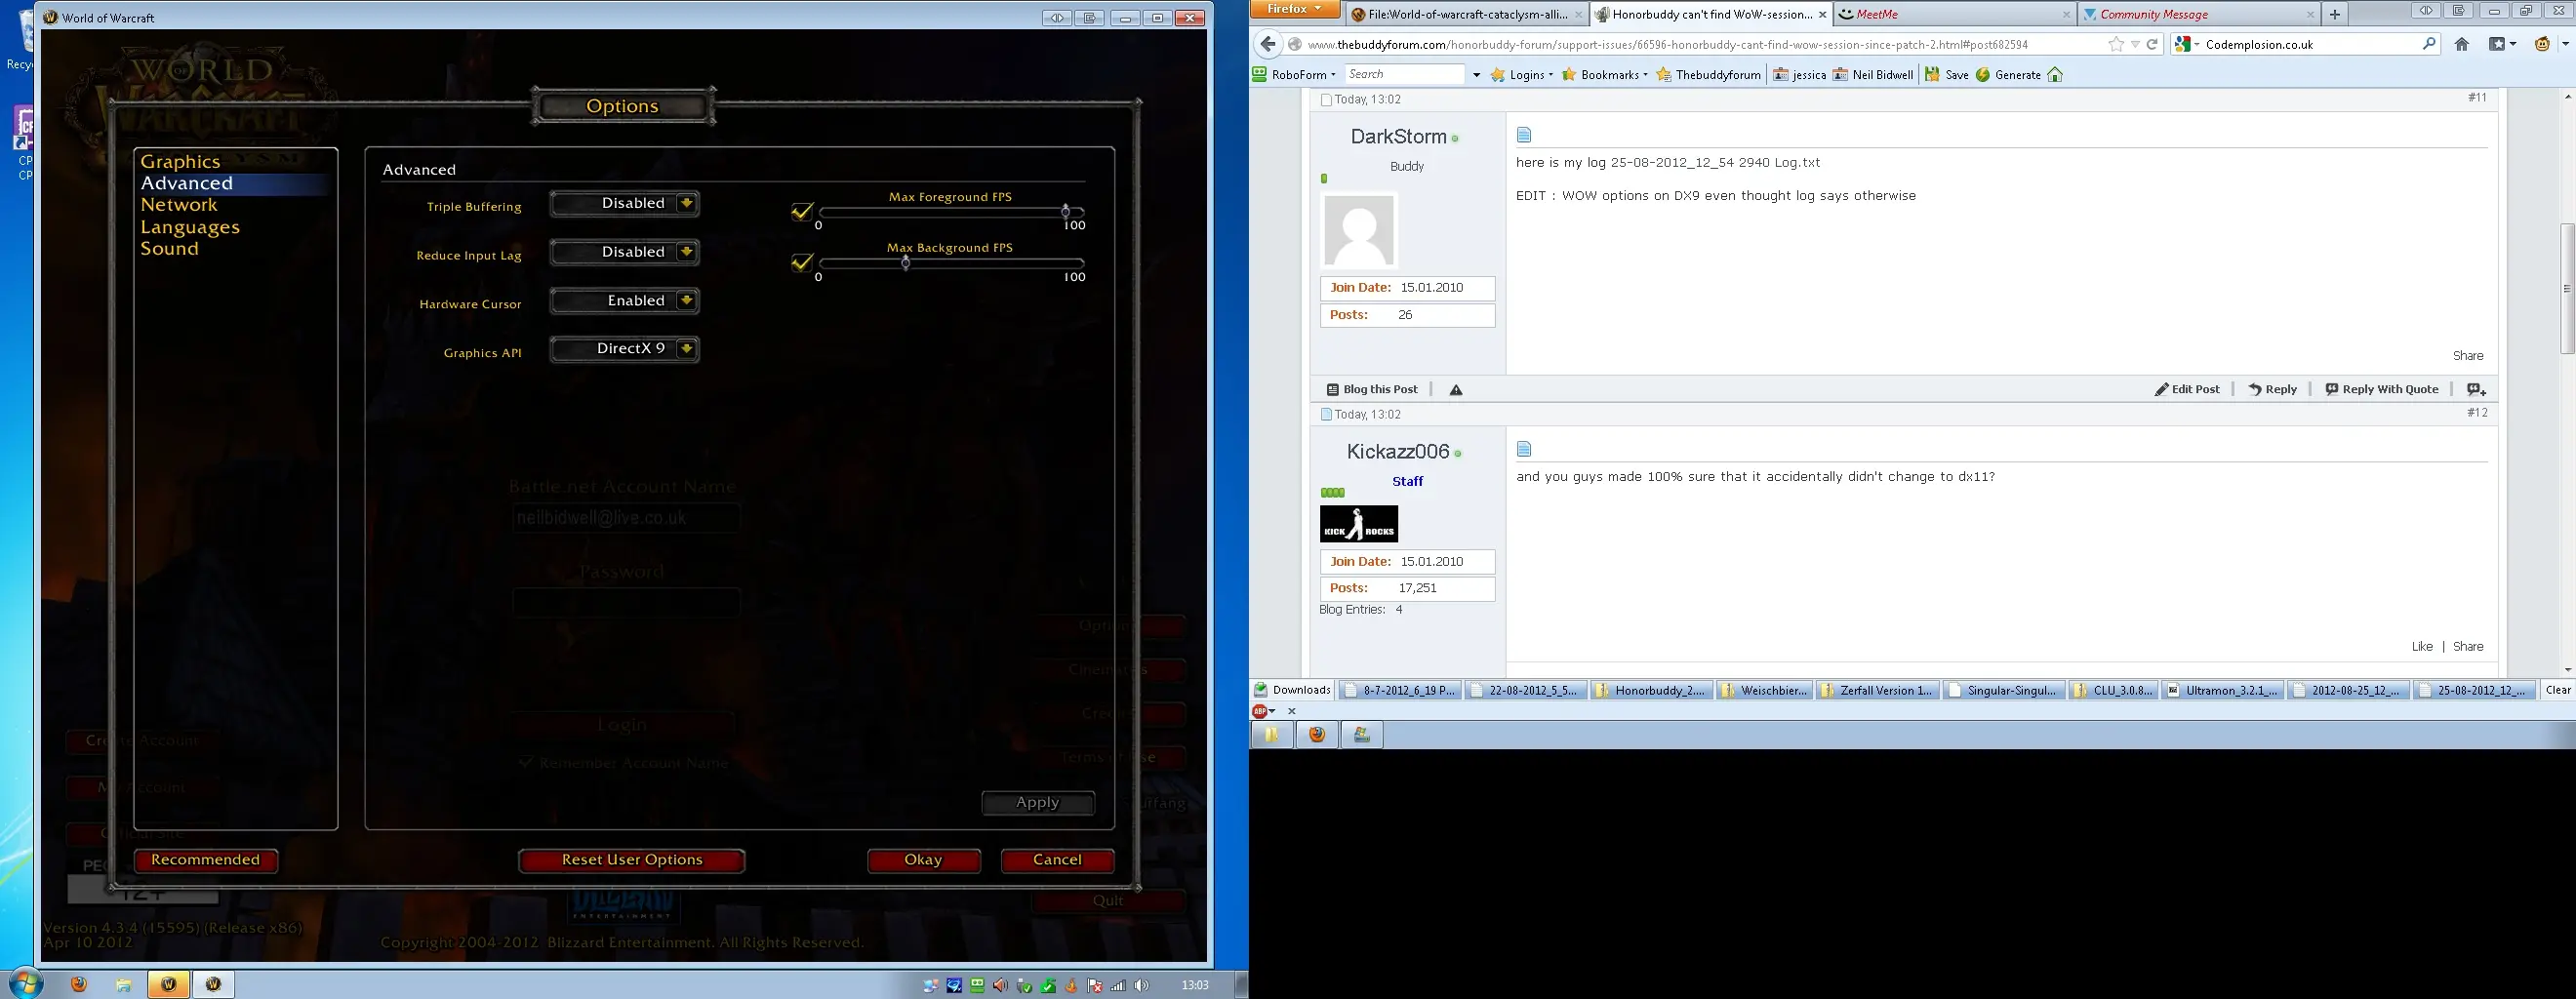Clear the downloads bar
The width and height of the screenshot is (2576, 999).
pos(2558,690)
